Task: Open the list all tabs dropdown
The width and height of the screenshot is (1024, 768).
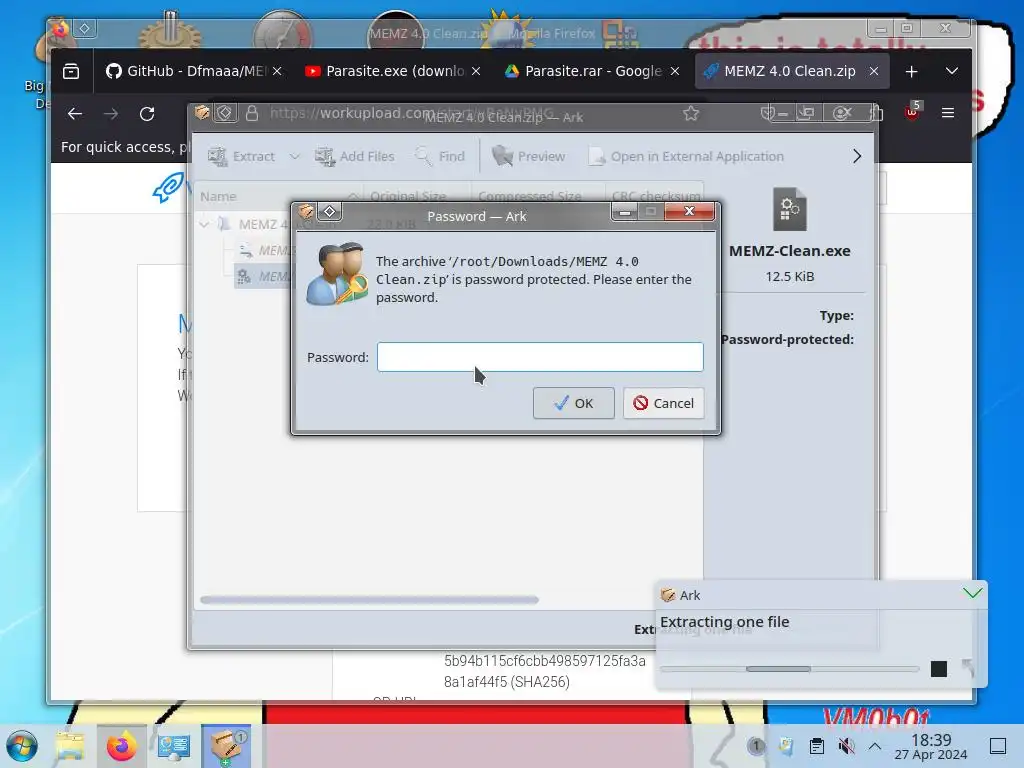Action: pyautogui.click(x=952, y=71)
